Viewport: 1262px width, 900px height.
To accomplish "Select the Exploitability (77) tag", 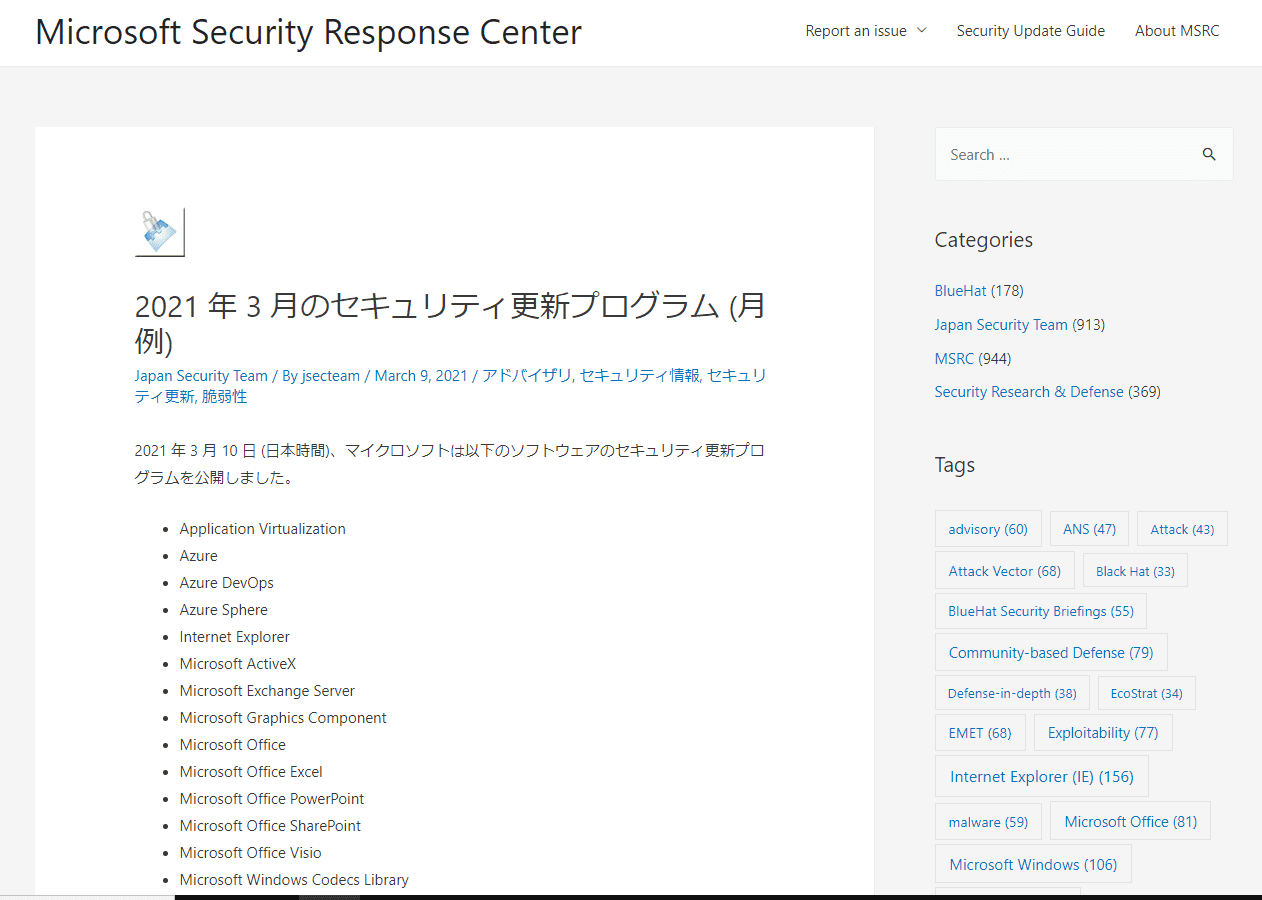I will pos(1102,733).
